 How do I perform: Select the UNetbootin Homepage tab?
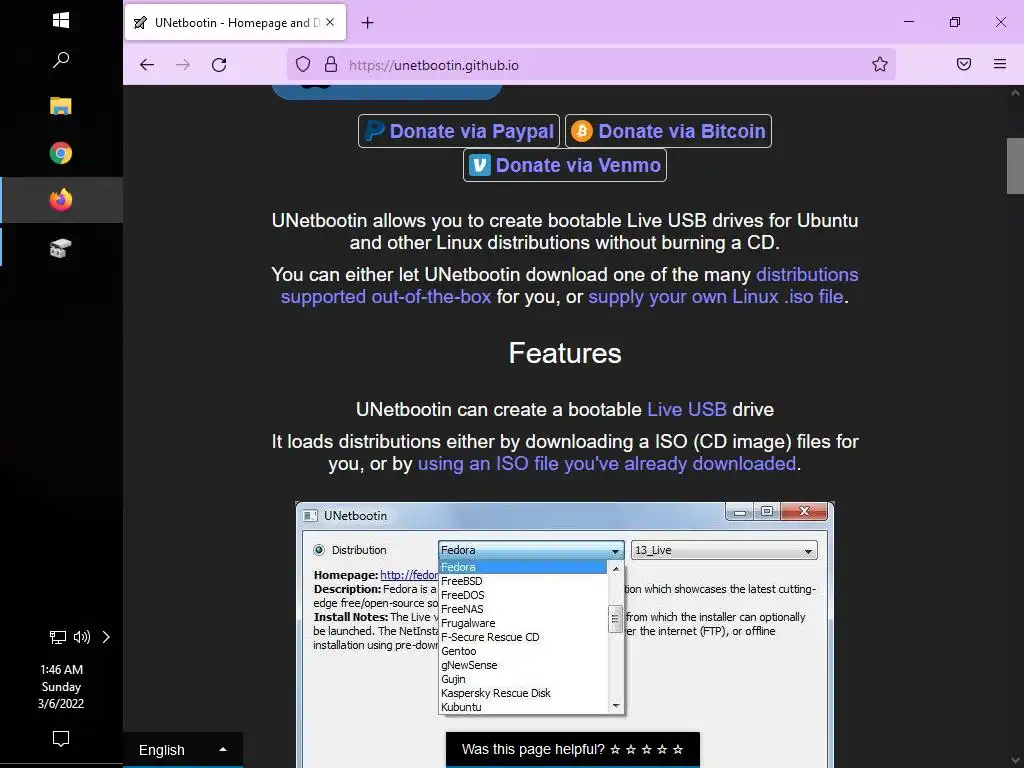click(x=235, y=22)
